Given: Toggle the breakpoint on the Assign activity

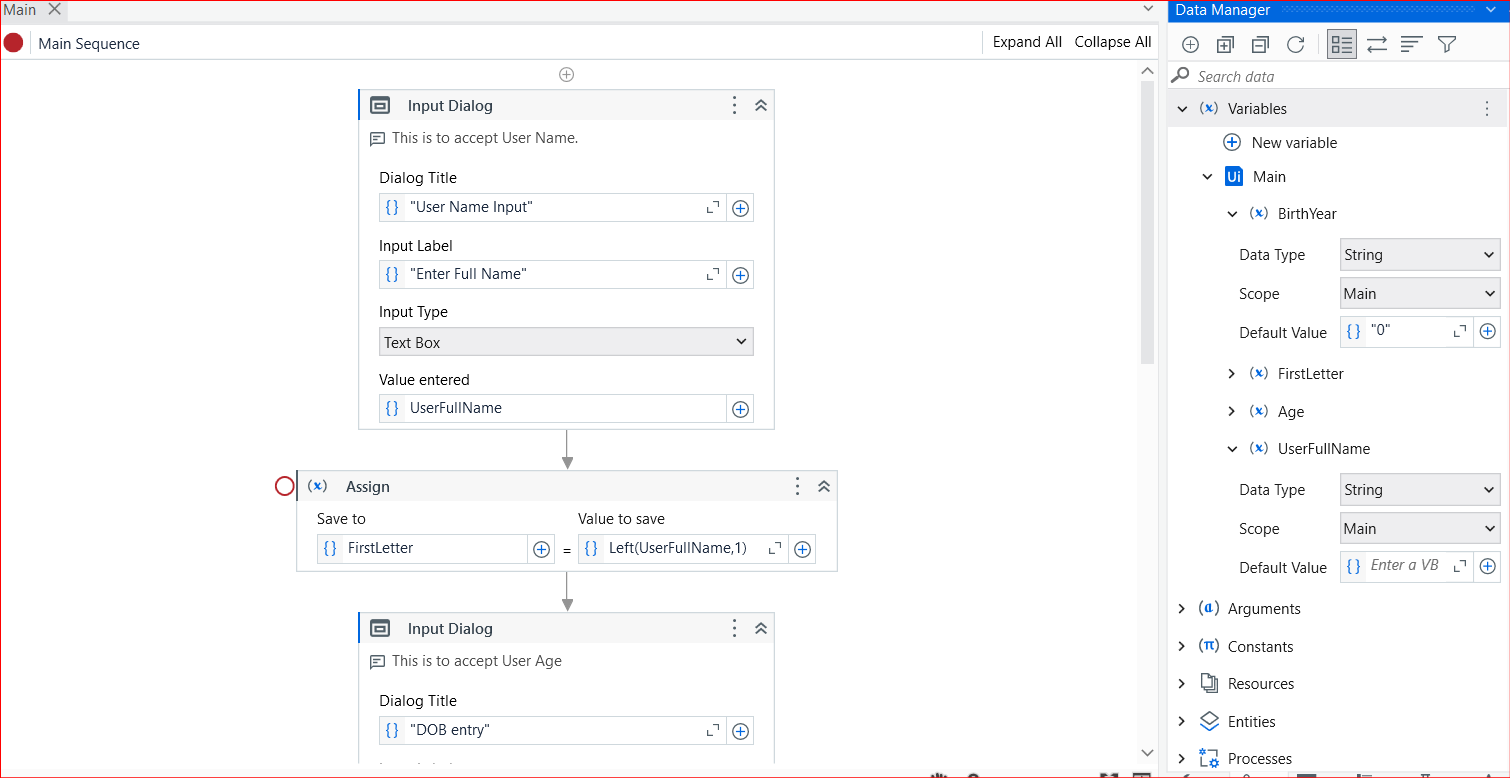Looking at the screenshot, I should pyautogui.click(x=285, y=485).
